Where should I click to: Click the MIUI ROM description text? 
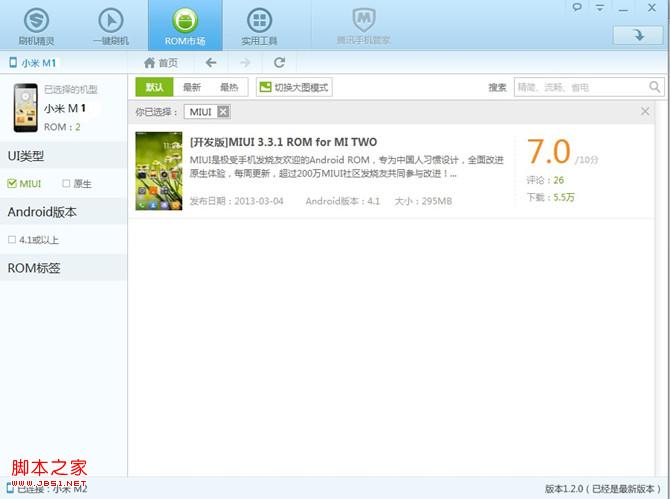[x=347, y=166]
